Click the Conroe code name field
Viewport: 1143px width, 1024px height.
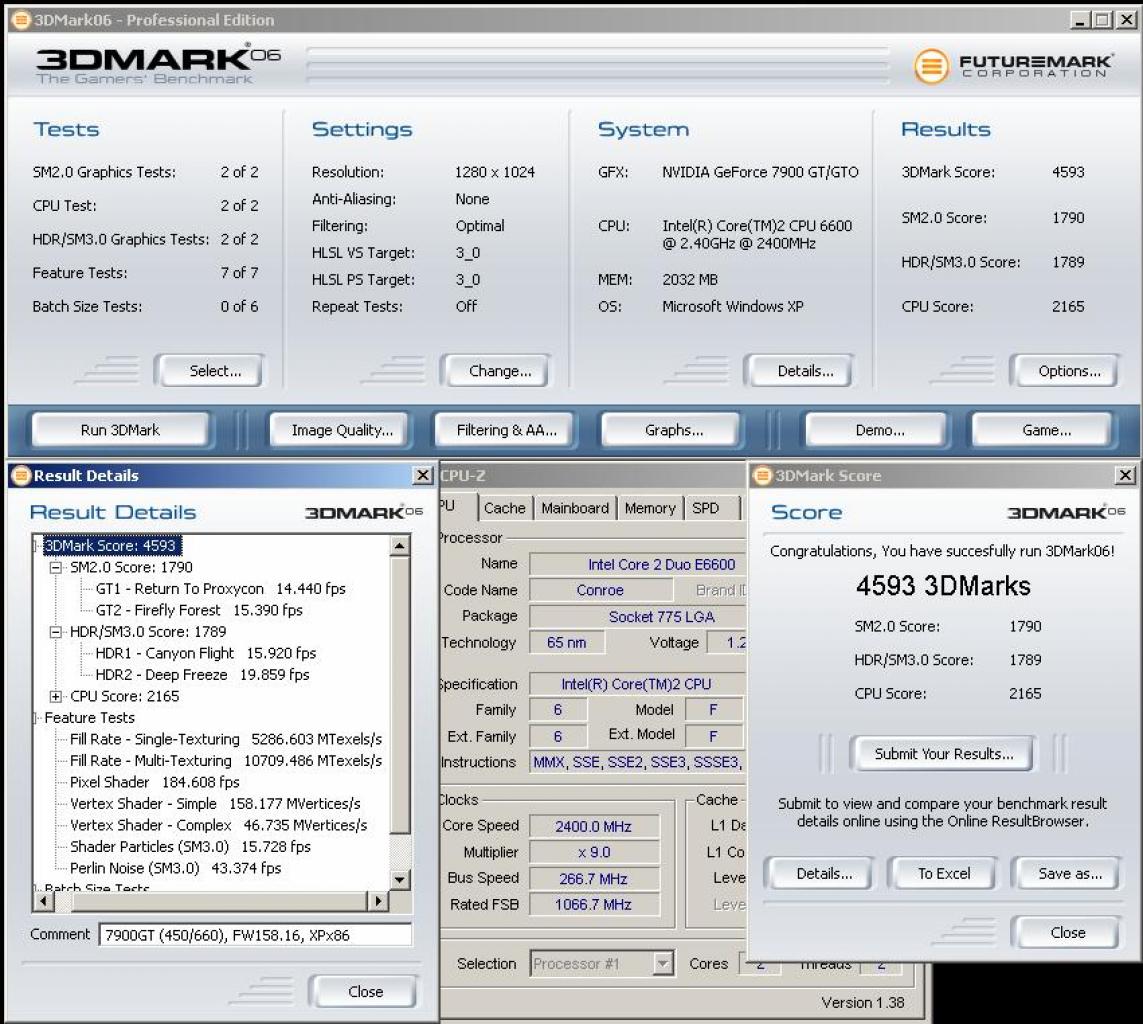[599, 590]
